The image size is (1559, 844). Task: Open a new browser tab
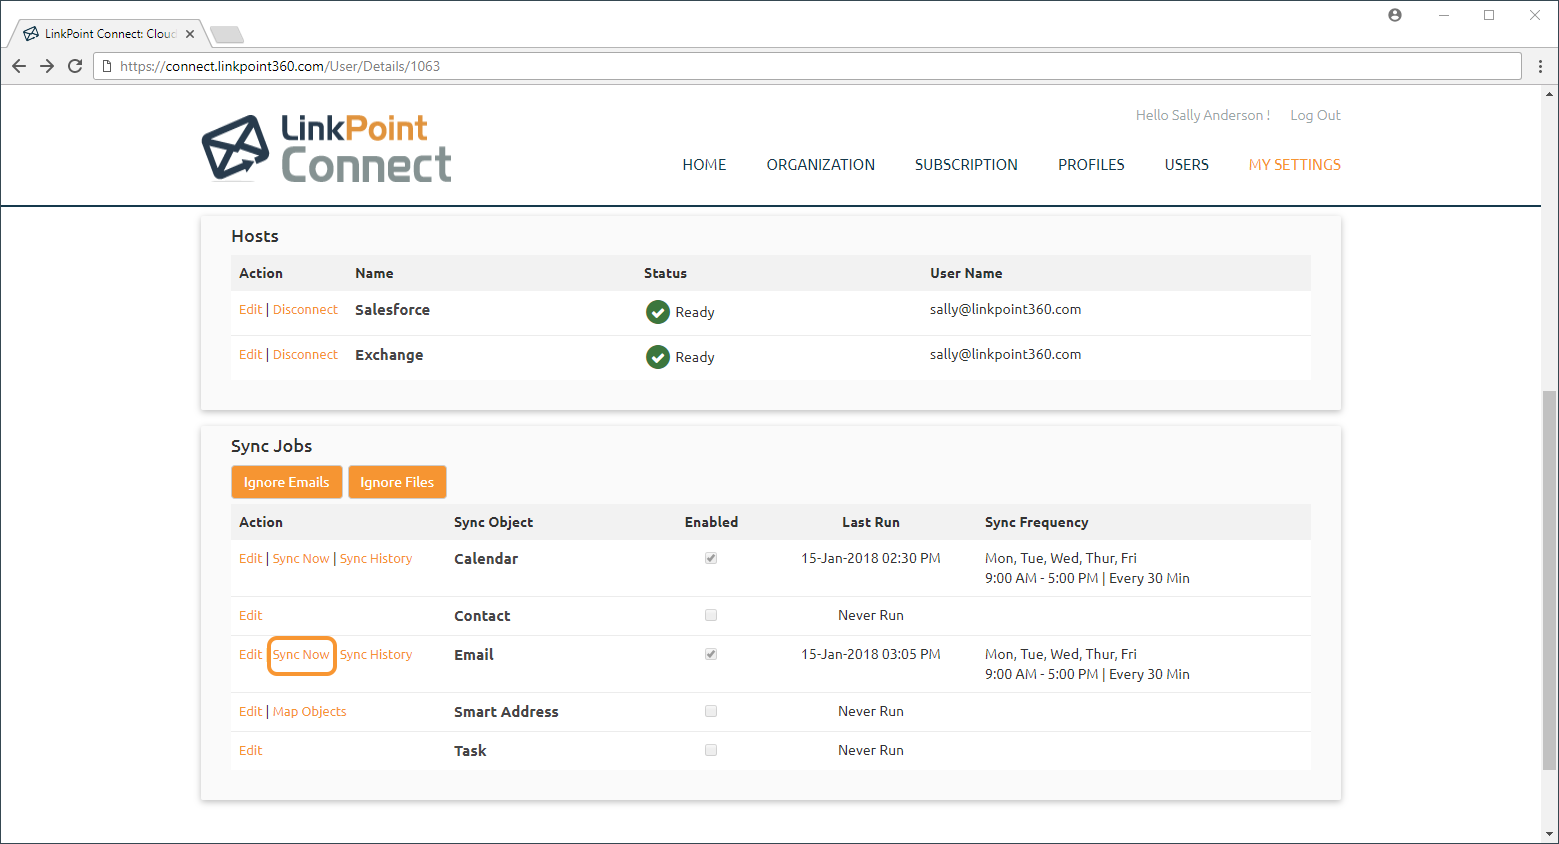pyautogui.click(x=227, y=35)
